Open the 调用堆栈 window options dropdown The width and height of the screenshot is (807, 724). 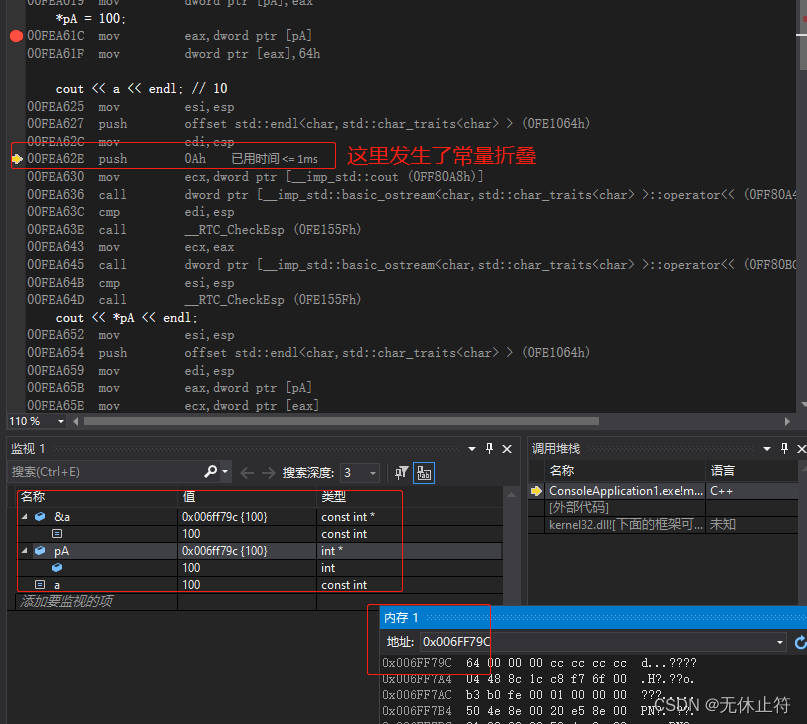tap(767, 449)
